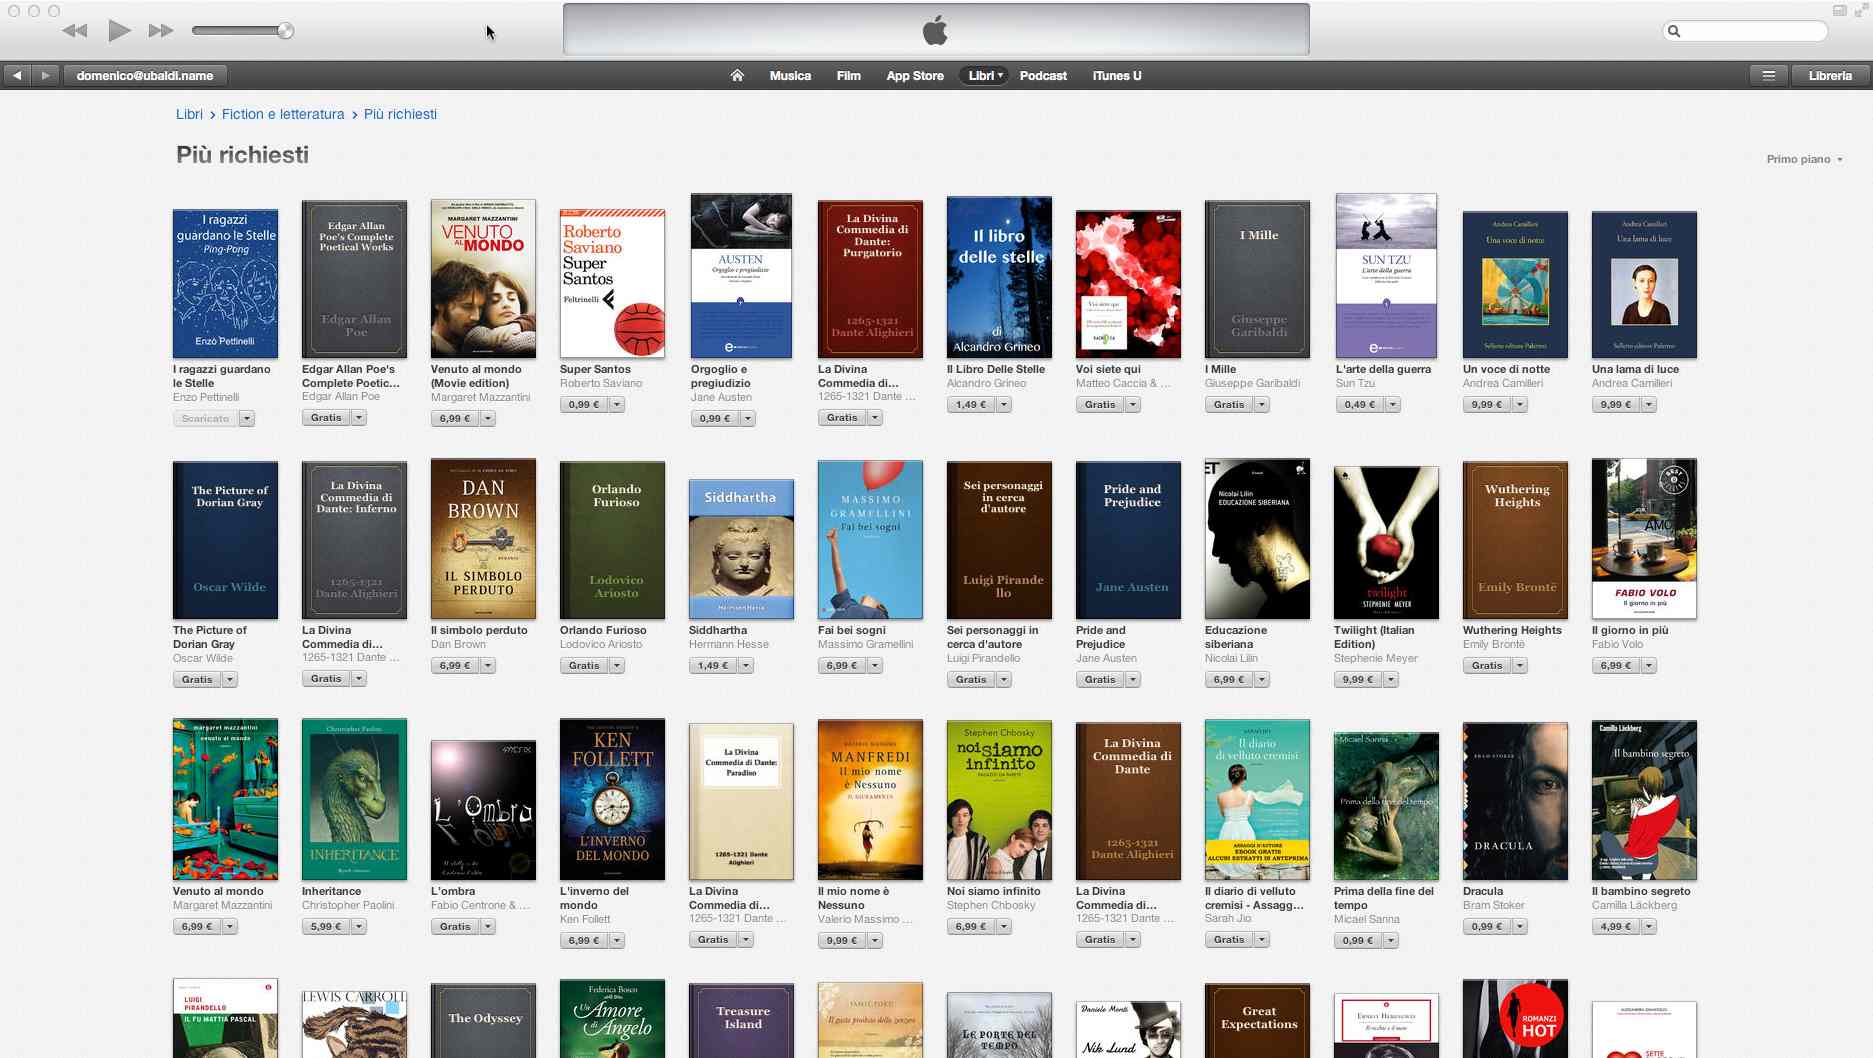Skip forward with the fast-forward button
This screenshot has width=1873, height=1058.
[161, 31]
